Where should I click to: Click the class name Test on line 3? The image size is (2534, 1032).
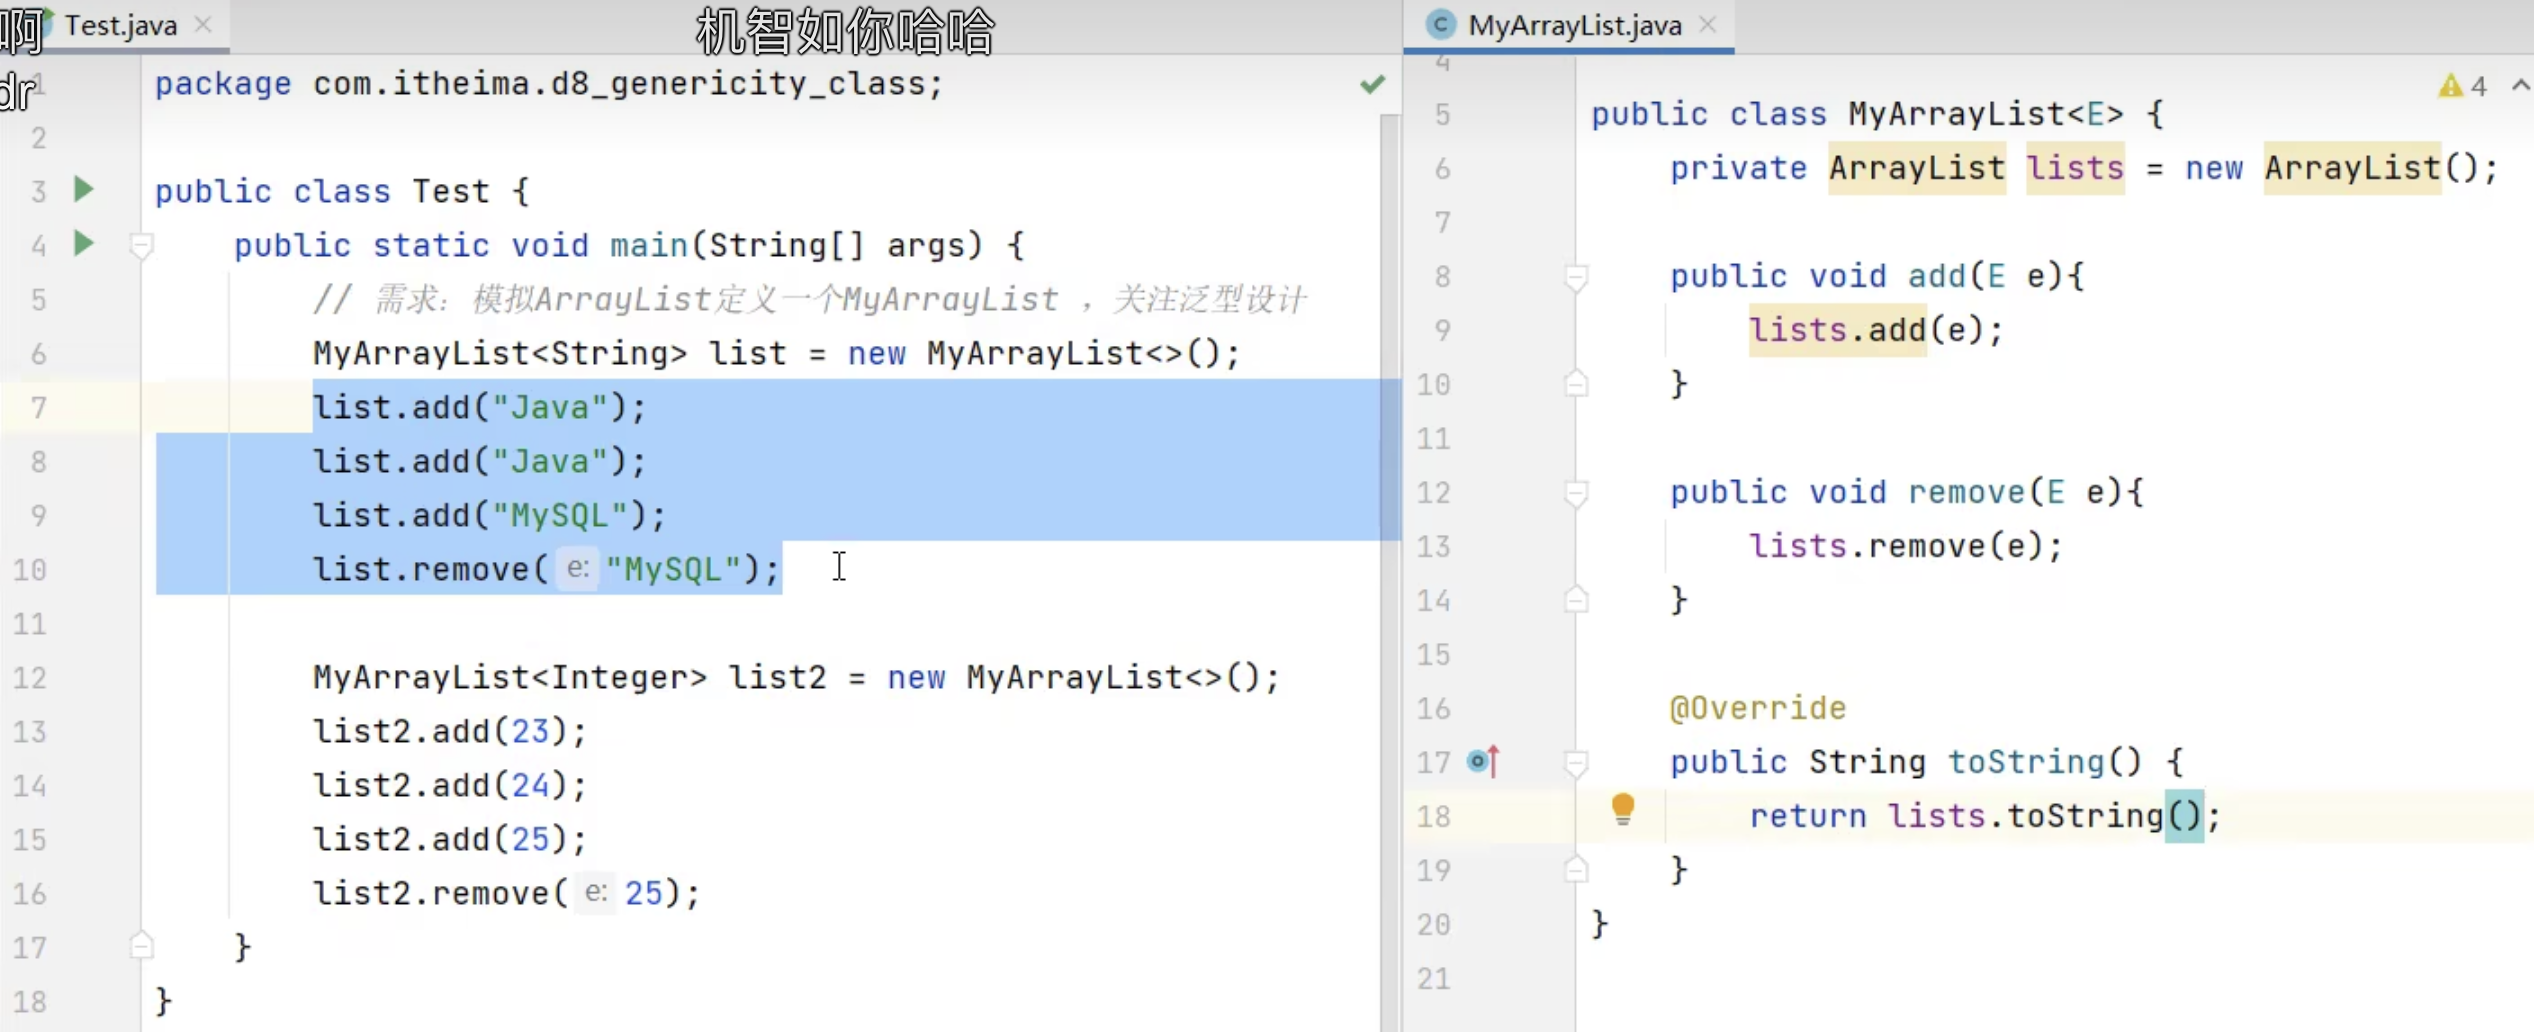tap(451, 191)
